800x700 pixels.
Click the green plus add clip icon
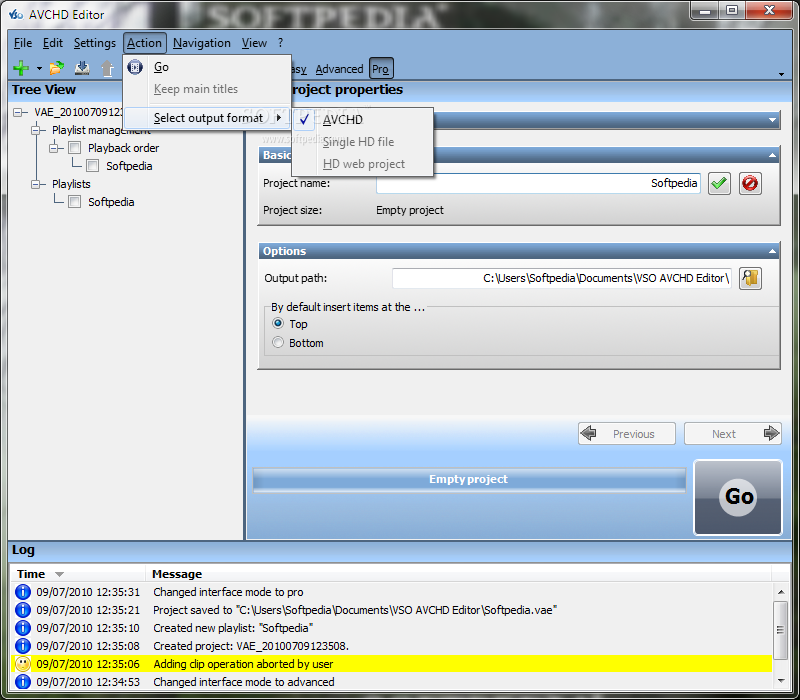[21, 68]
